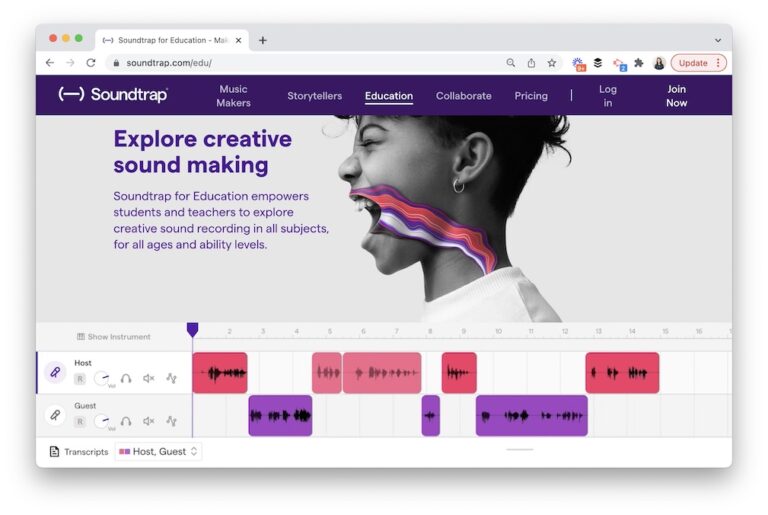Click the Transcripts document icon

click(x=54, y=452)
